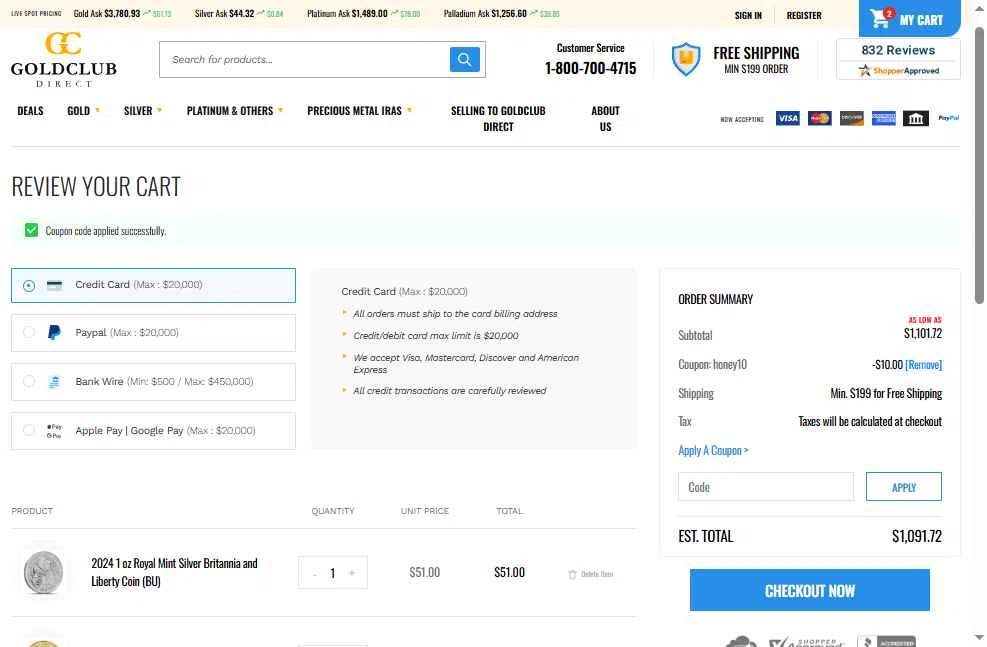
Task: Click the Shopper Approved star icon
Action: (x=864, y=70)
